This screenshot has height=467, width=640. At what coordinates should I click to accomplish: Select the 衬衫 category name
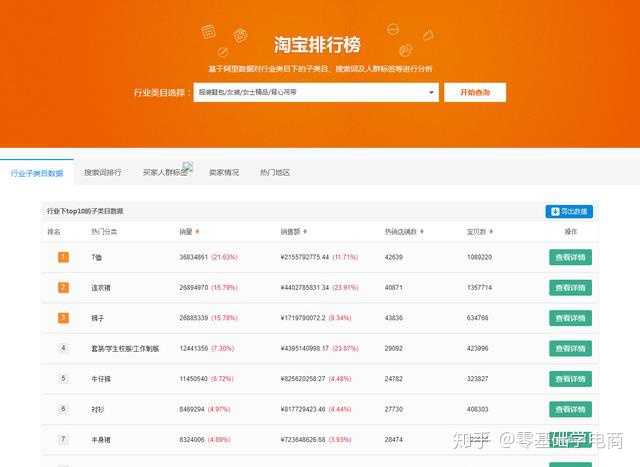(x=98, y=409)
